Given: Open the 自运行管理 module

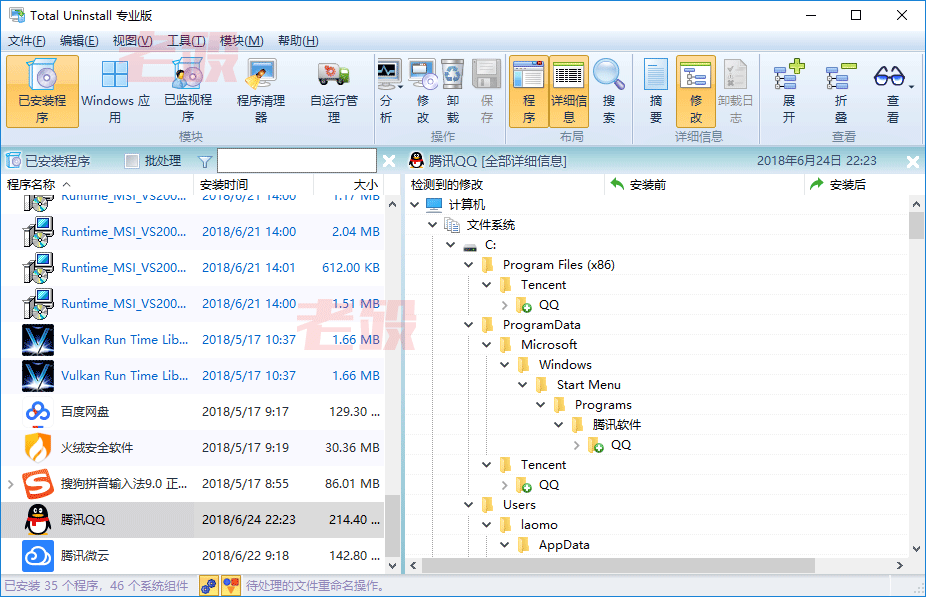Looking at the screenshot, I should [x=334, y=92].
